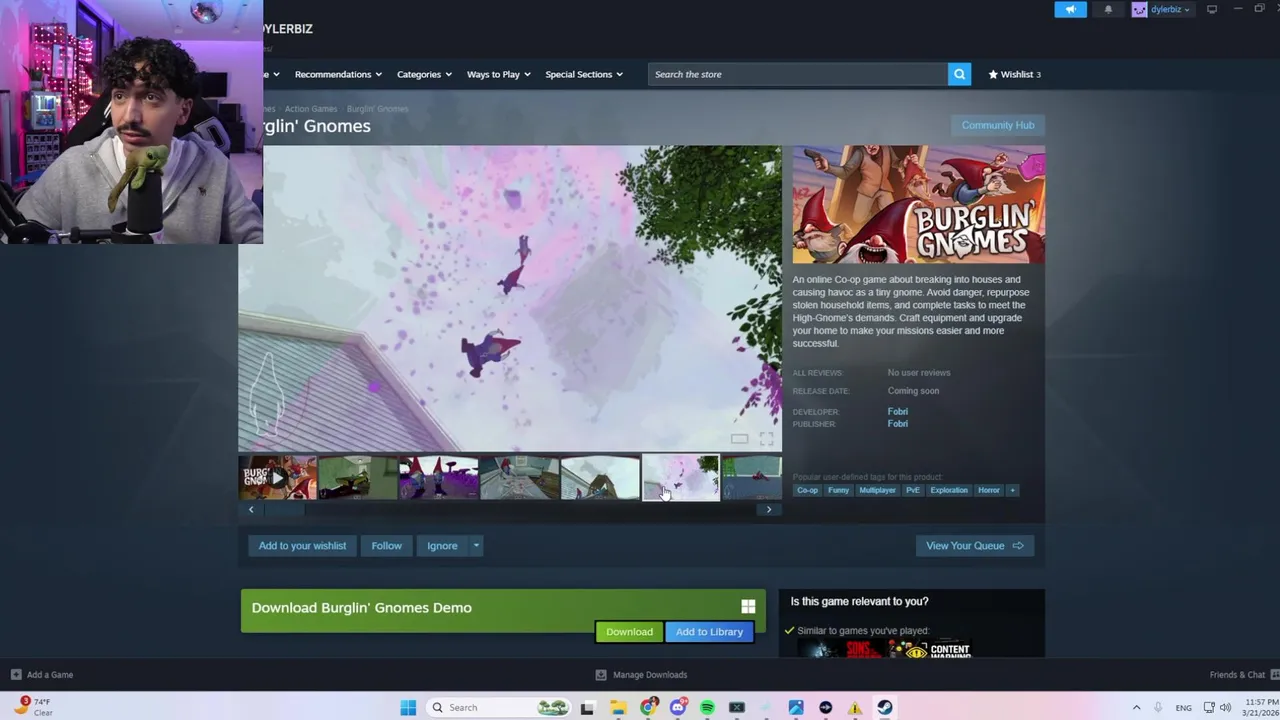The height and width of the screenshot is (720, 1280).
Task: Click the store search magnifier button
Action: click(x=959, y=74)
